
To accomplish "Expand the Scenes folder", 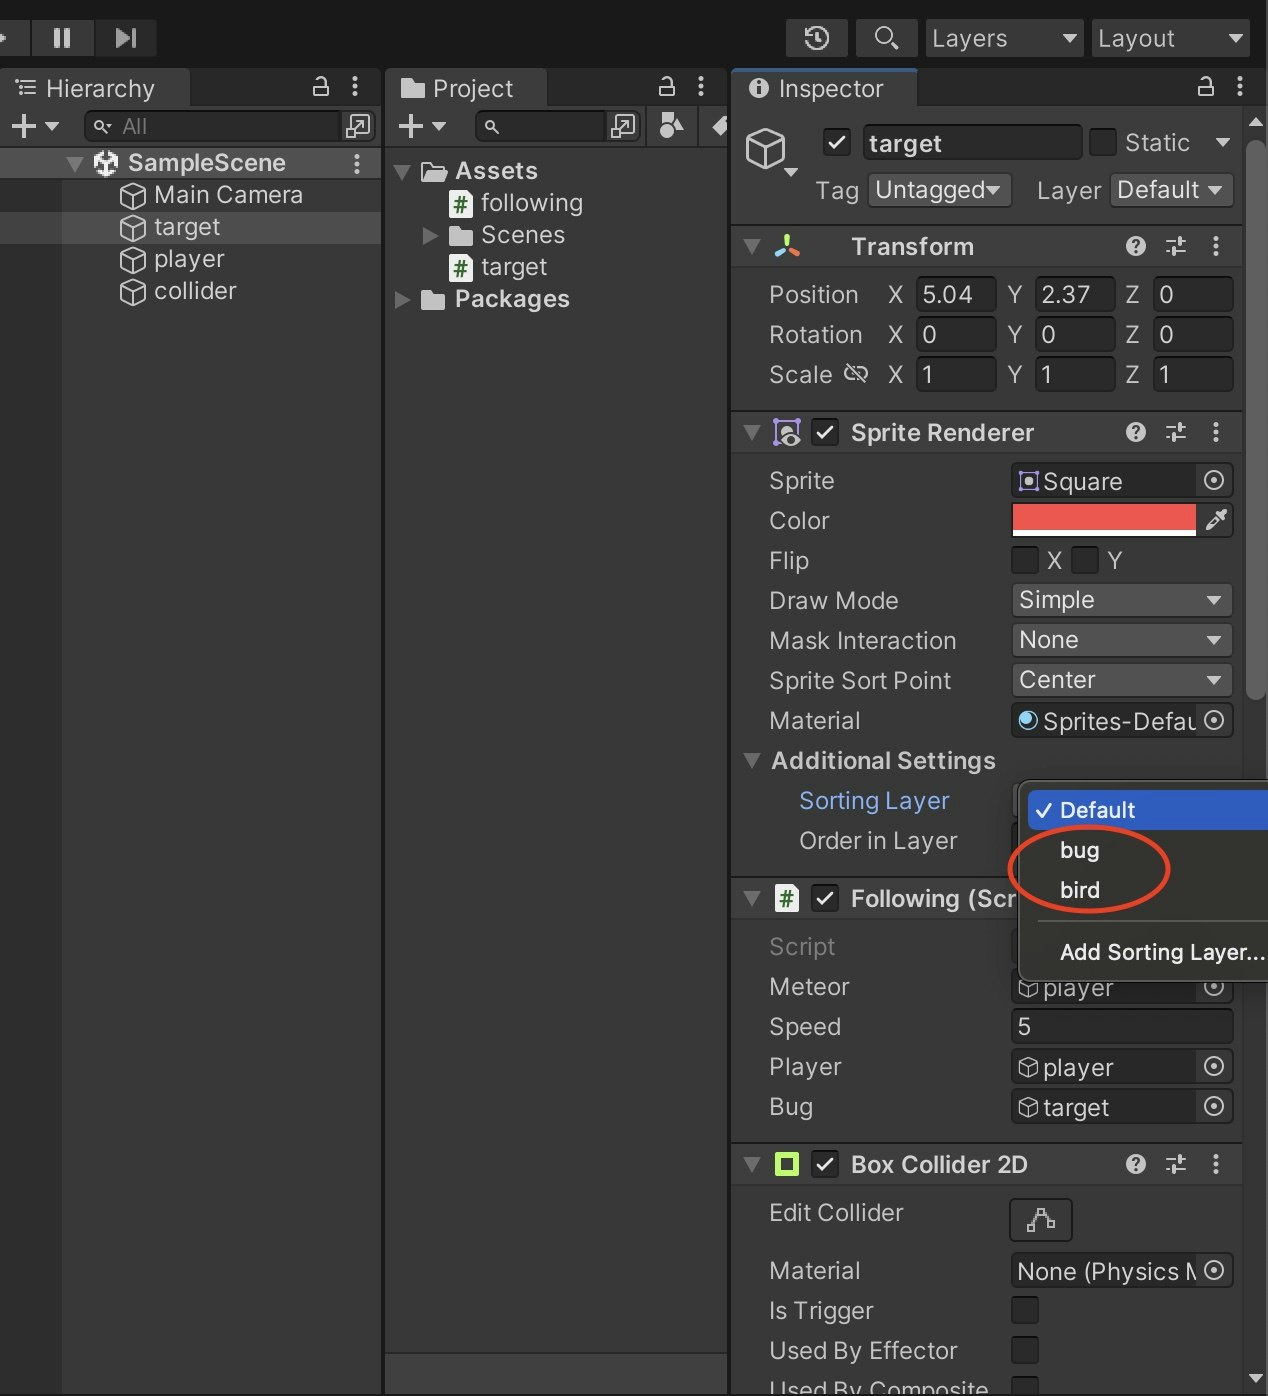I will pos(431,235).
